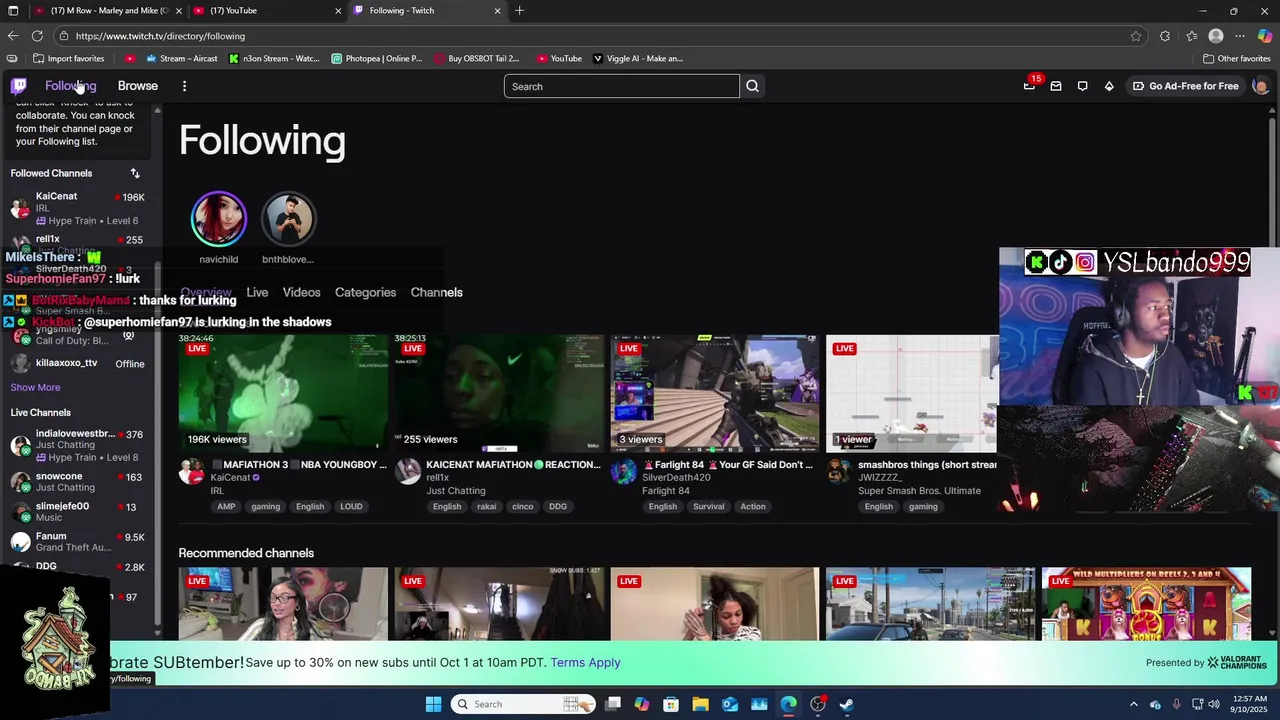Open the Twitch more options menu
The height and width of the screenshot is (720, 1280).
click(x=184, y=86)
